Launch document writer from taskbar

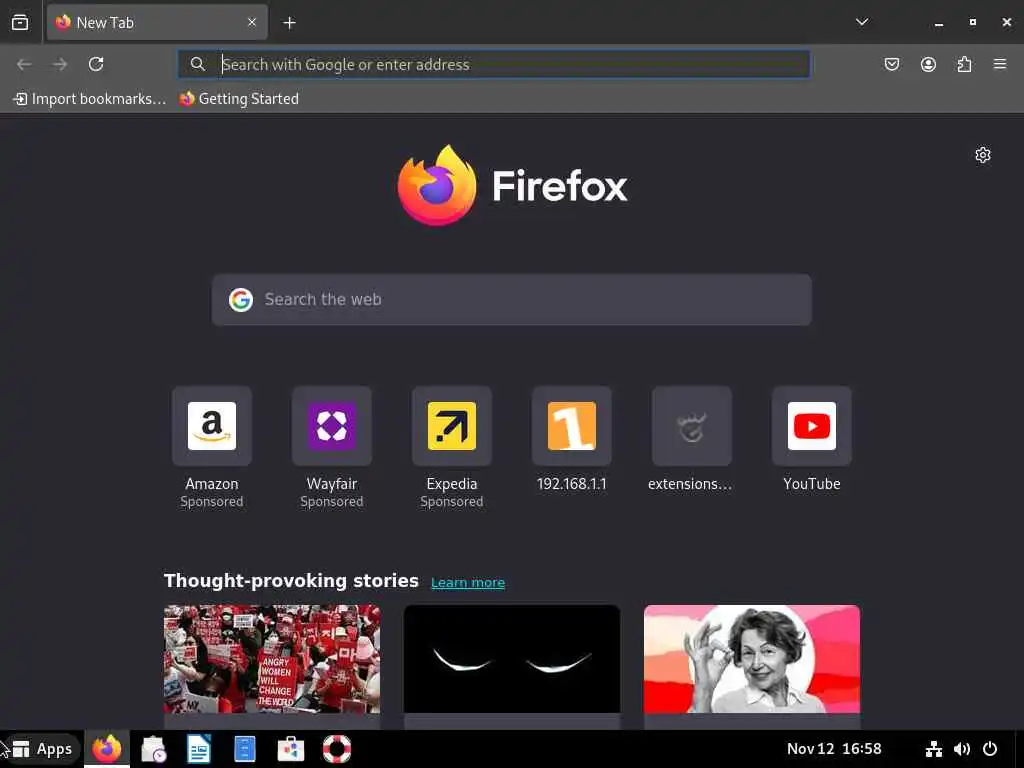(199, 749)
